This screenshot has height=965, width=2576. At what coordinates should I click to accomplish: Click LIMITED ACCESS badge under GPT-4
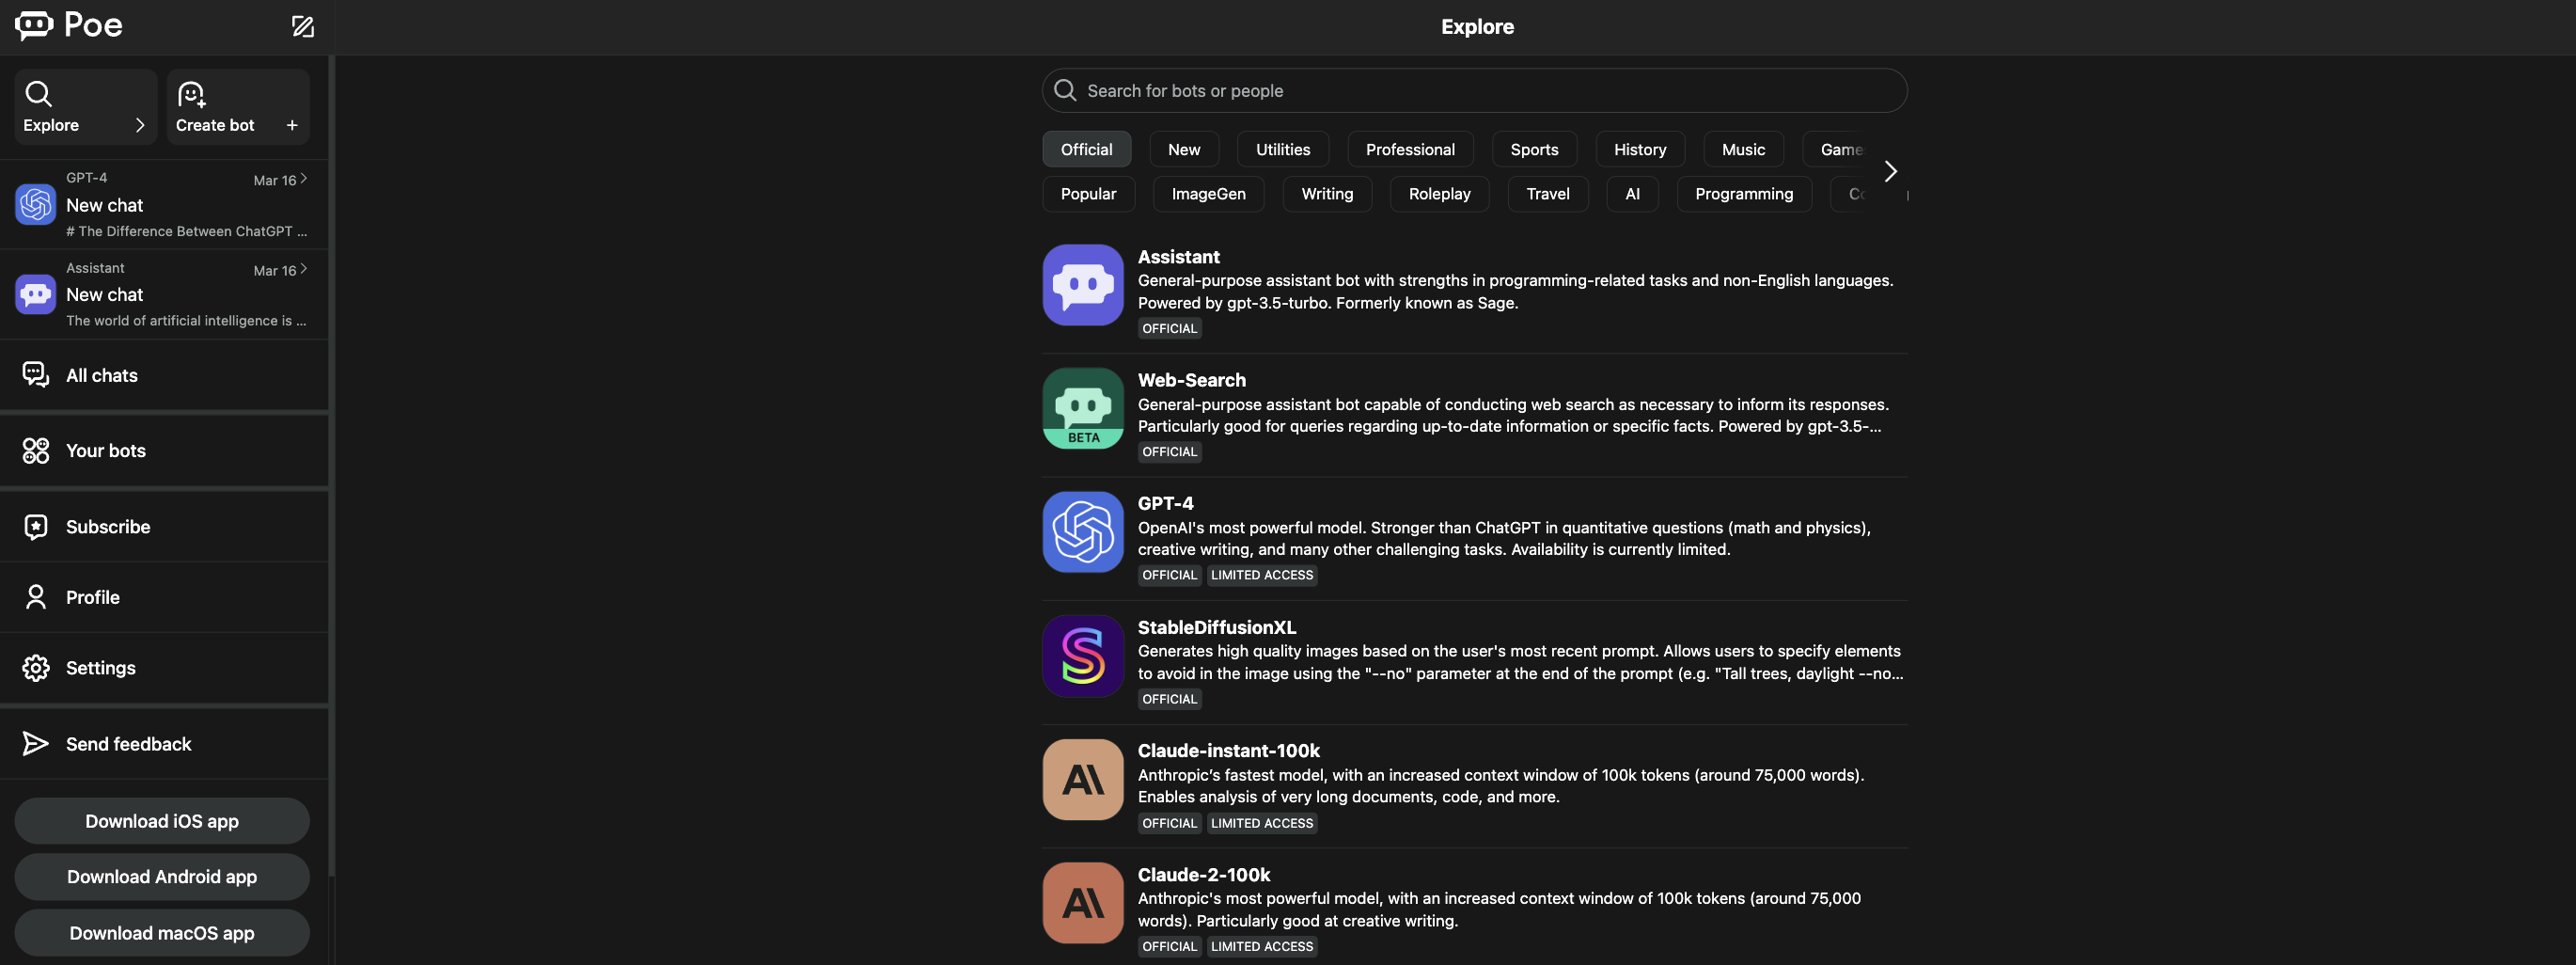1261,575
